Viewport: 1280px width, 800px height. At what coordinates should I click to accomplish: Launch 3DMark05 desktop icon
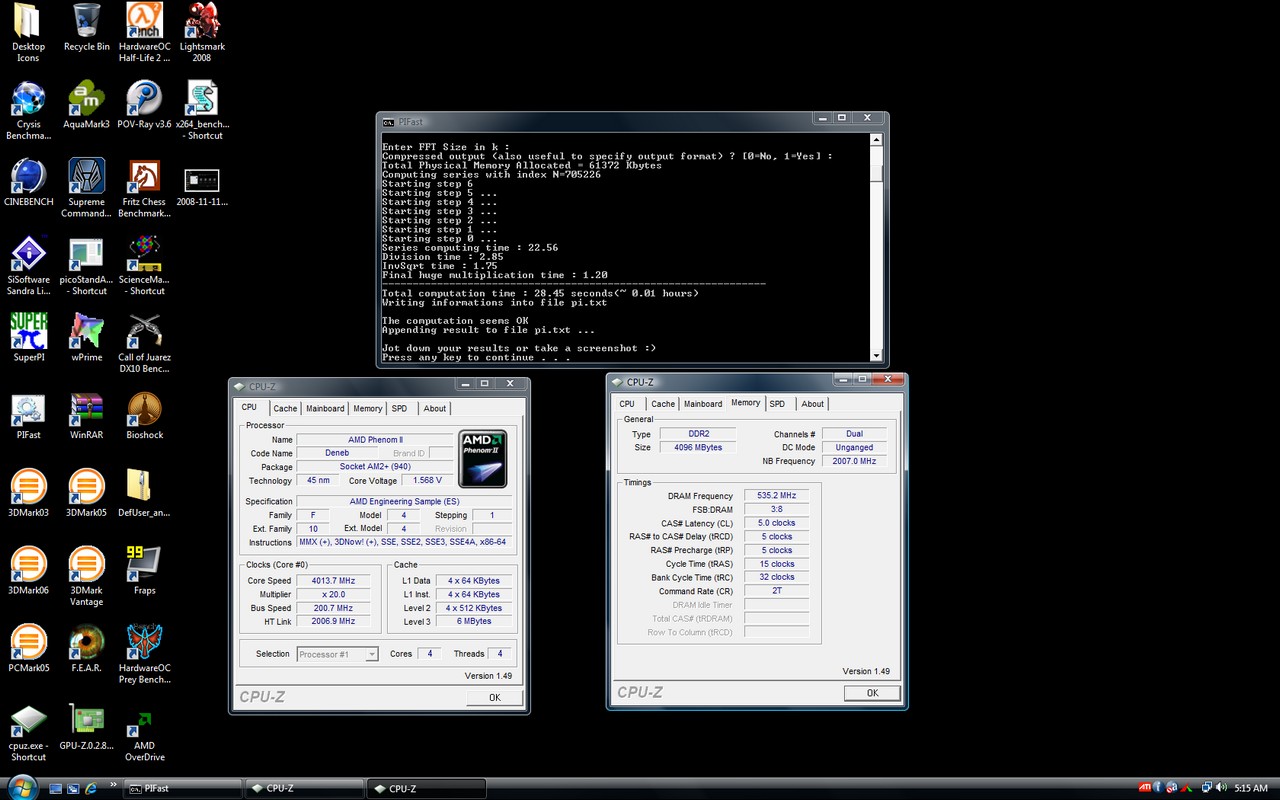click(87, 494)
